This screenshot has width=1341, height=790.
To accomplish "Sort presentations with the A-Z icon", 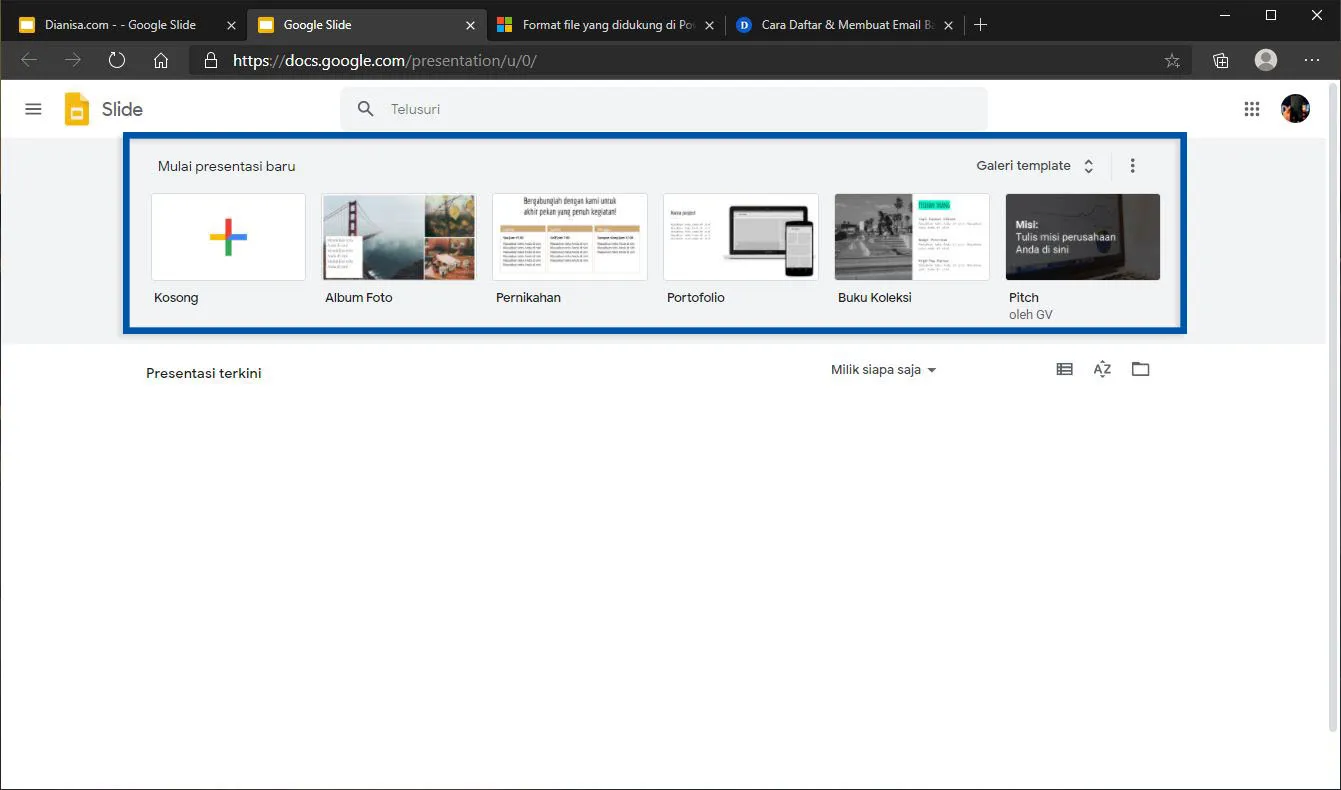I will coord(1102,369).
